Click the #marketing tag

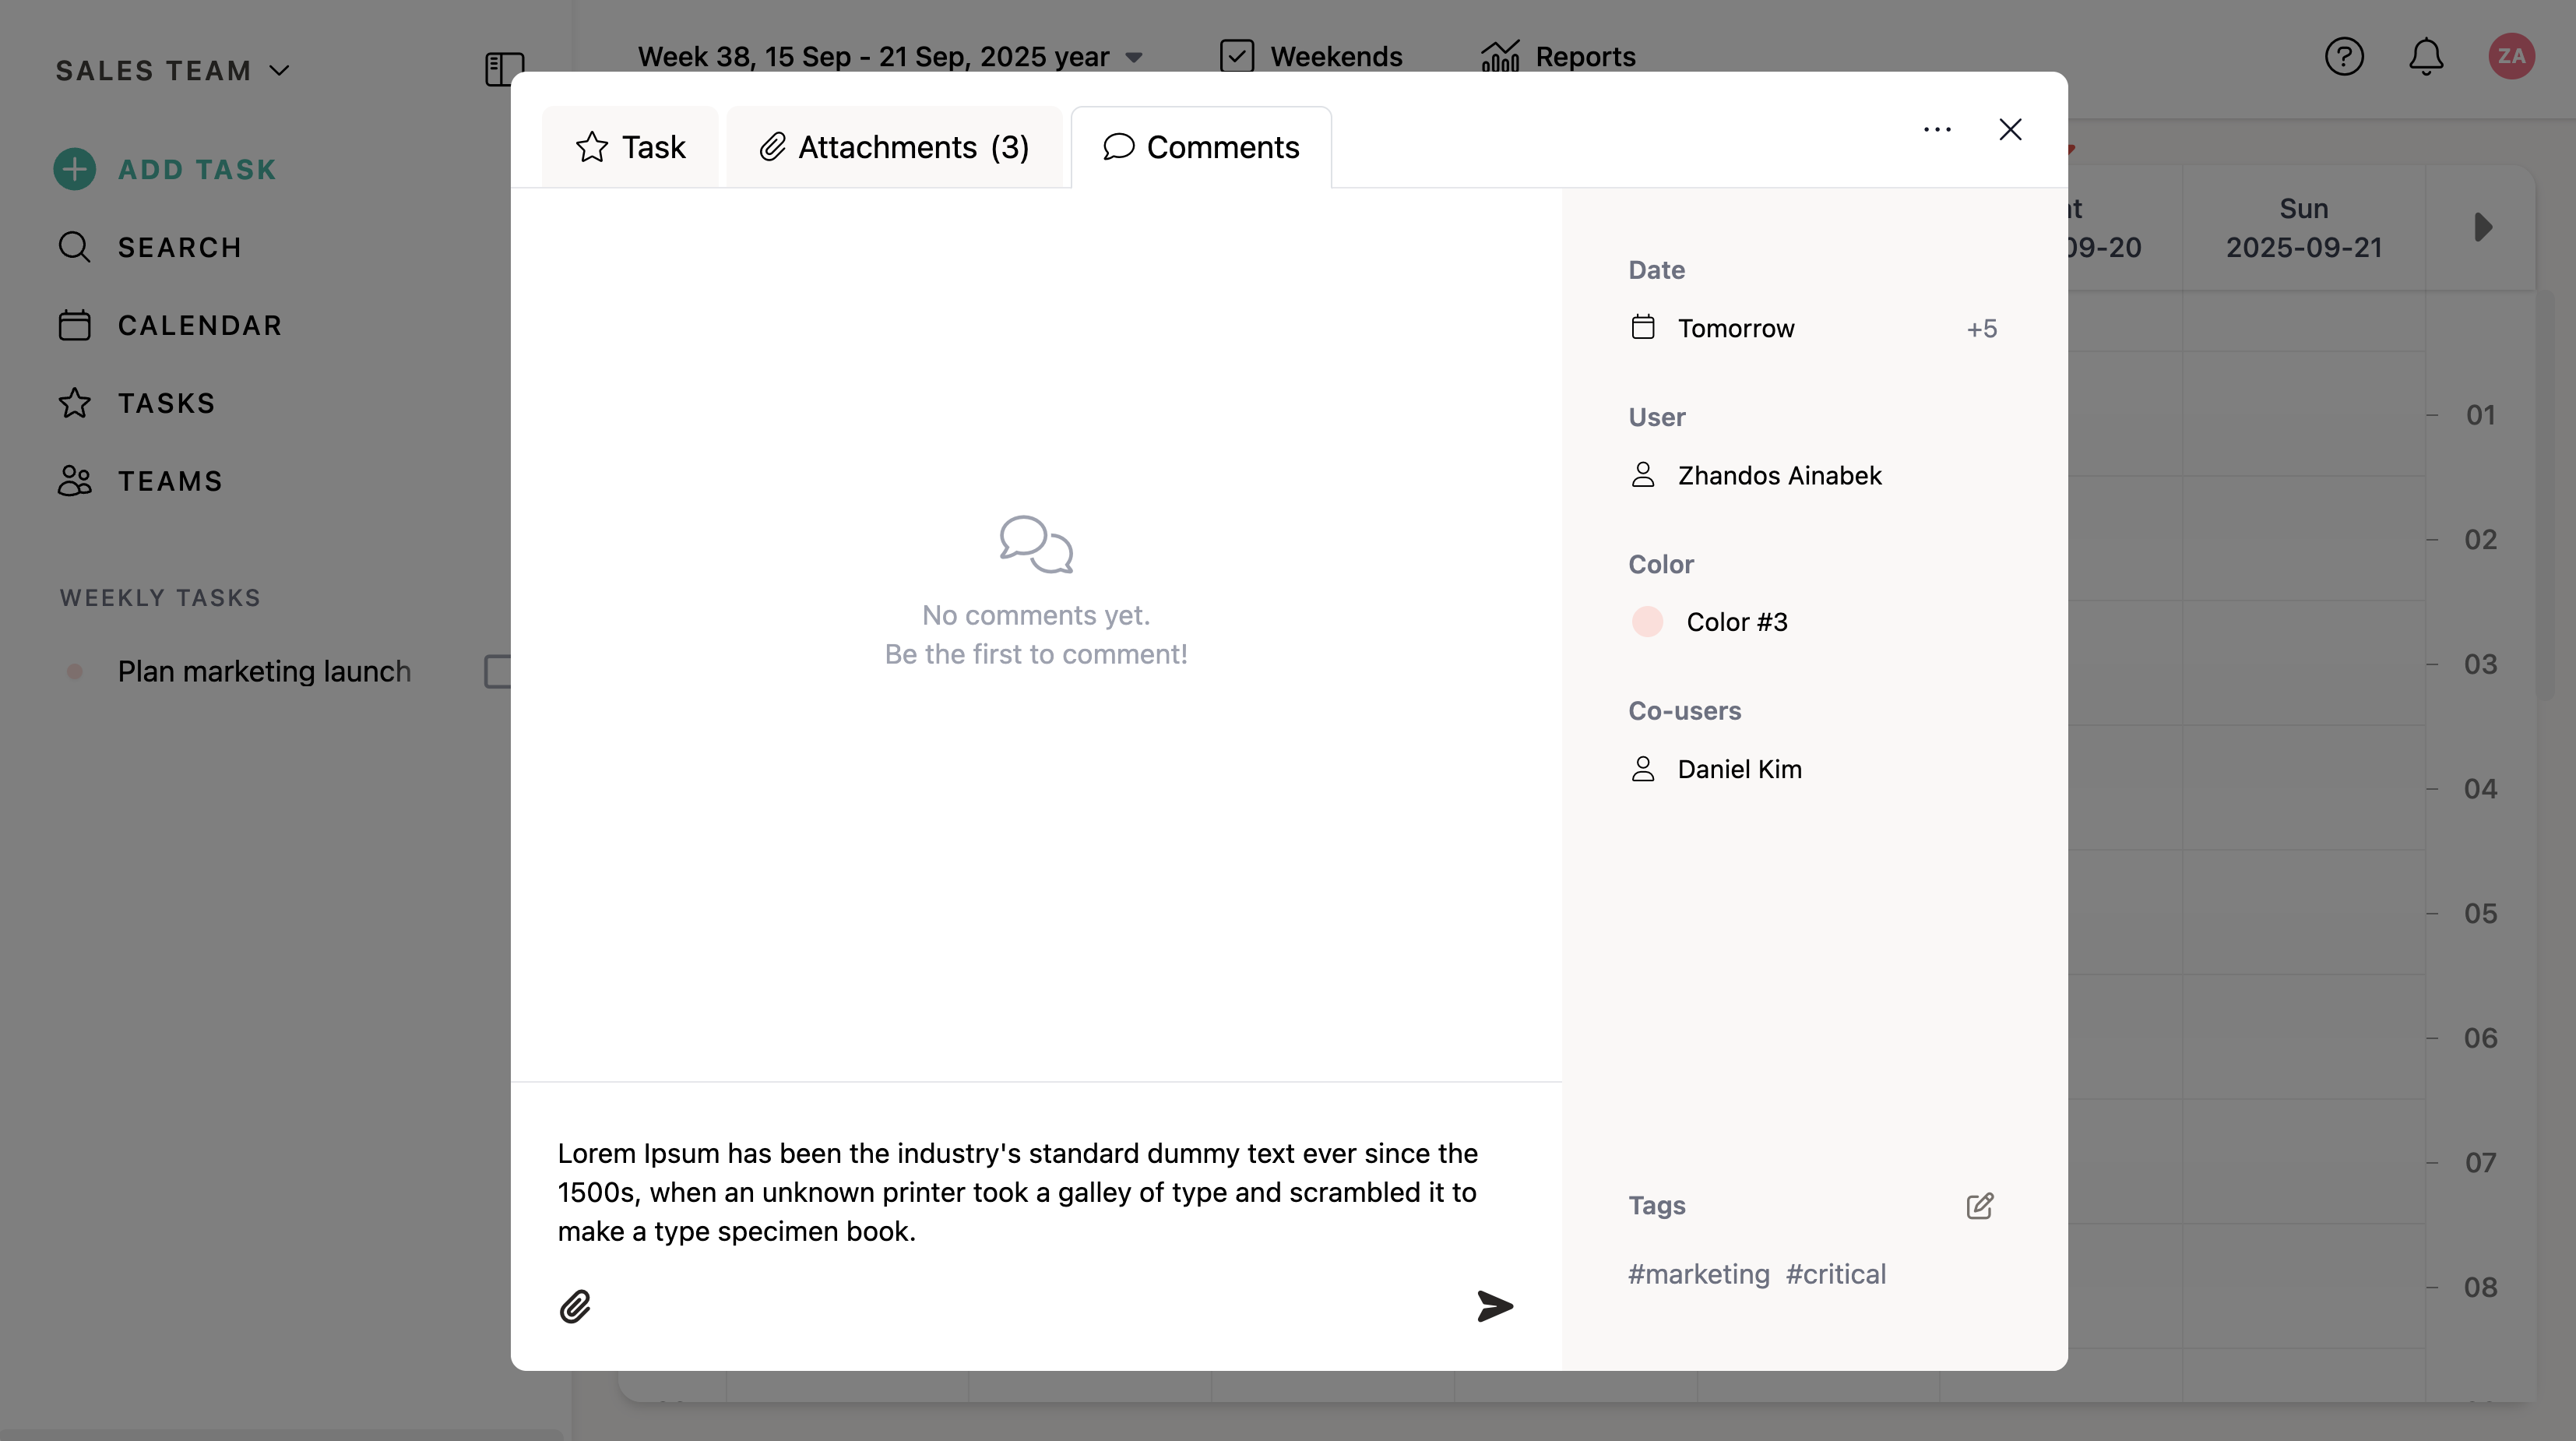click(x=1698, y=1274)
